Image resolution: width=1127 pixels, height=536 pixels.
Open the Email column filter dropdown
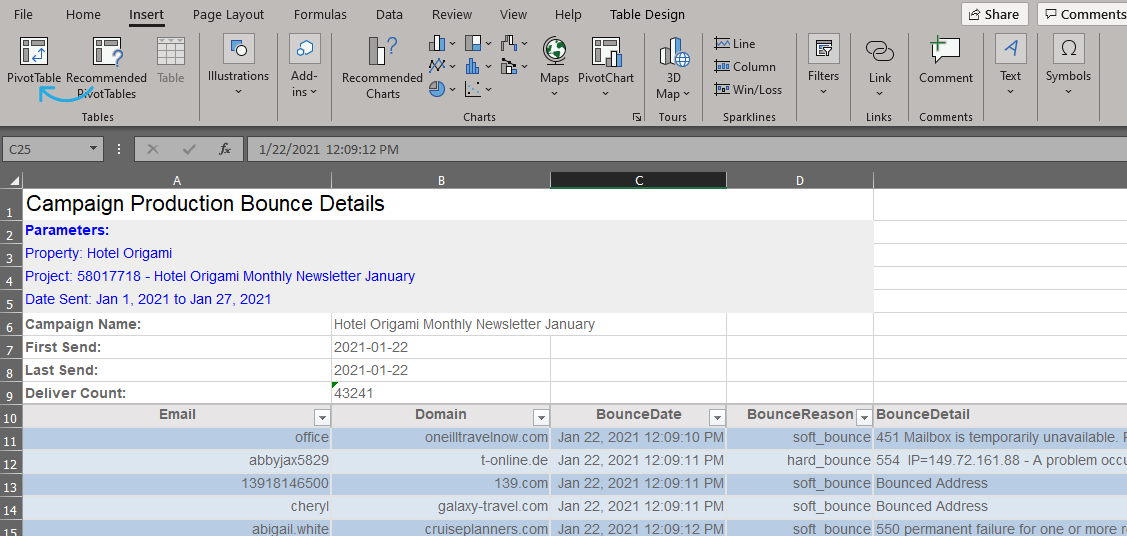pyautogui.click(x=322, y=417)
